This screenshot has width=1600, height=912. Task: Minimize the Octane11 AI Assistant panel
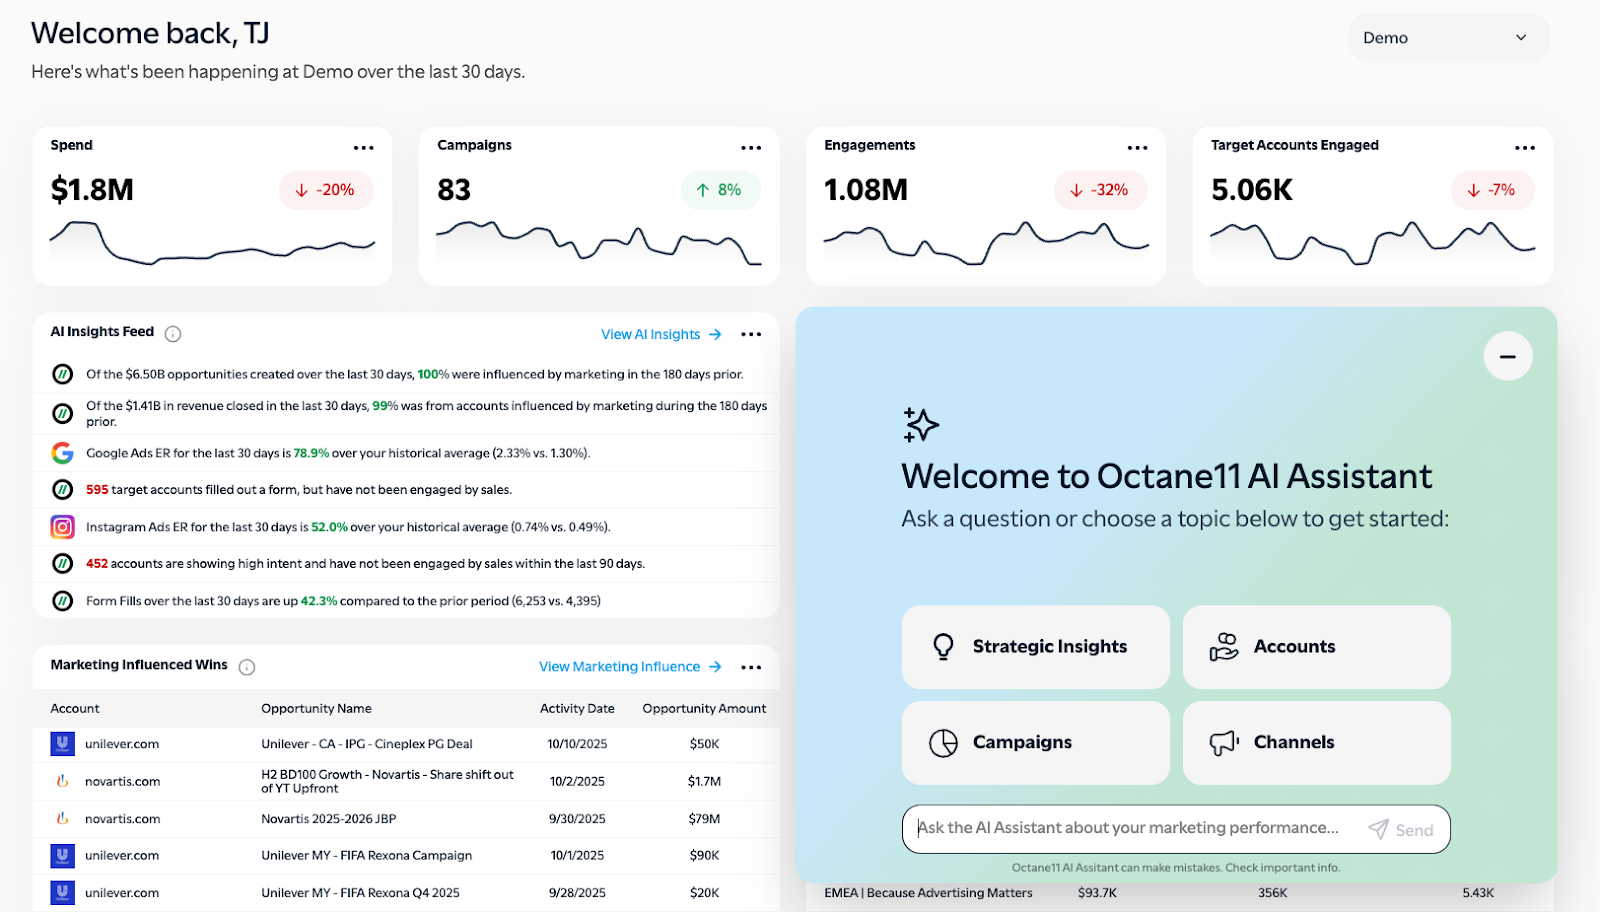coord(1507,356)
